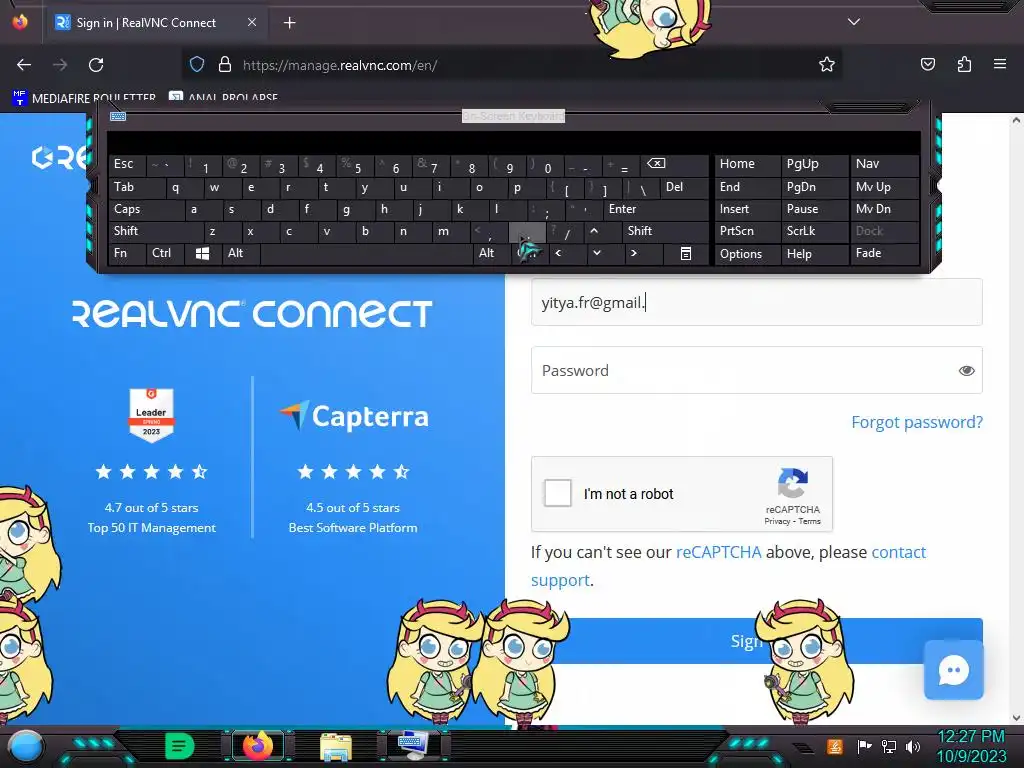
Task: Open the on-screen keyboard title bar icon
Action: tap(118, 116)
